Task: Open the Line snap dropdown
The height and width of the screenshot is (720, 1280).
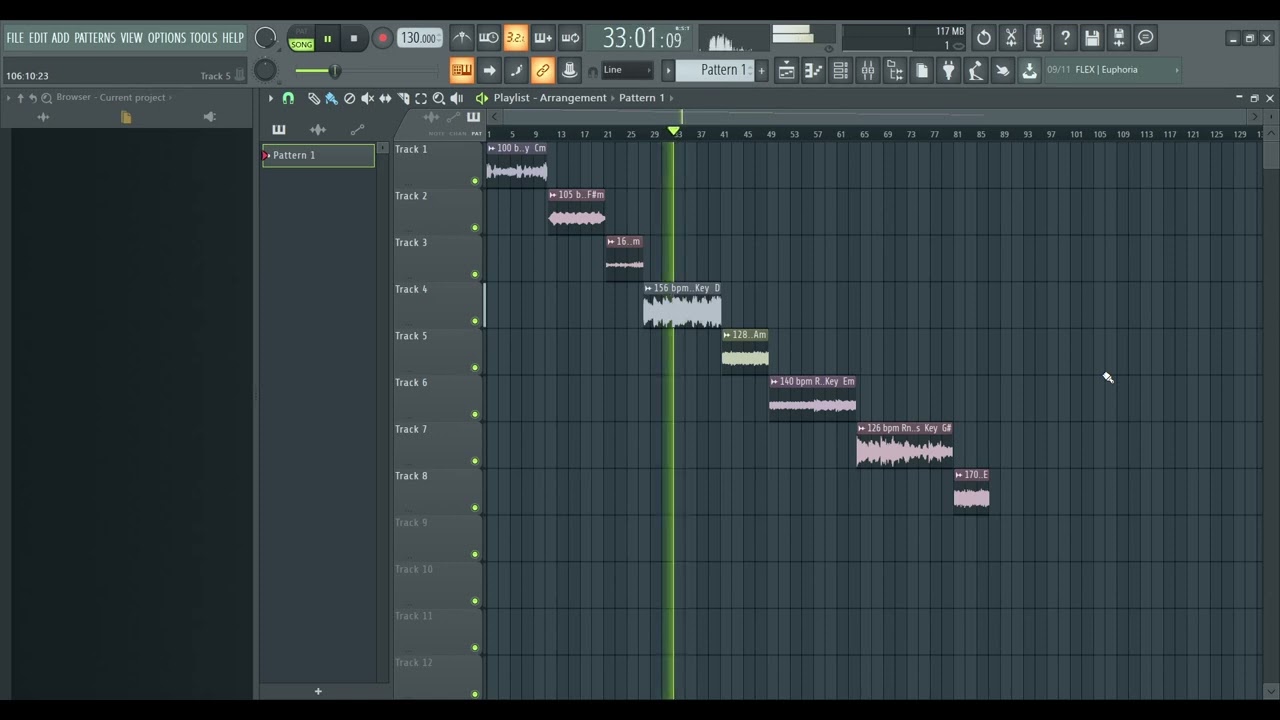Action: (x=627, y=70)
